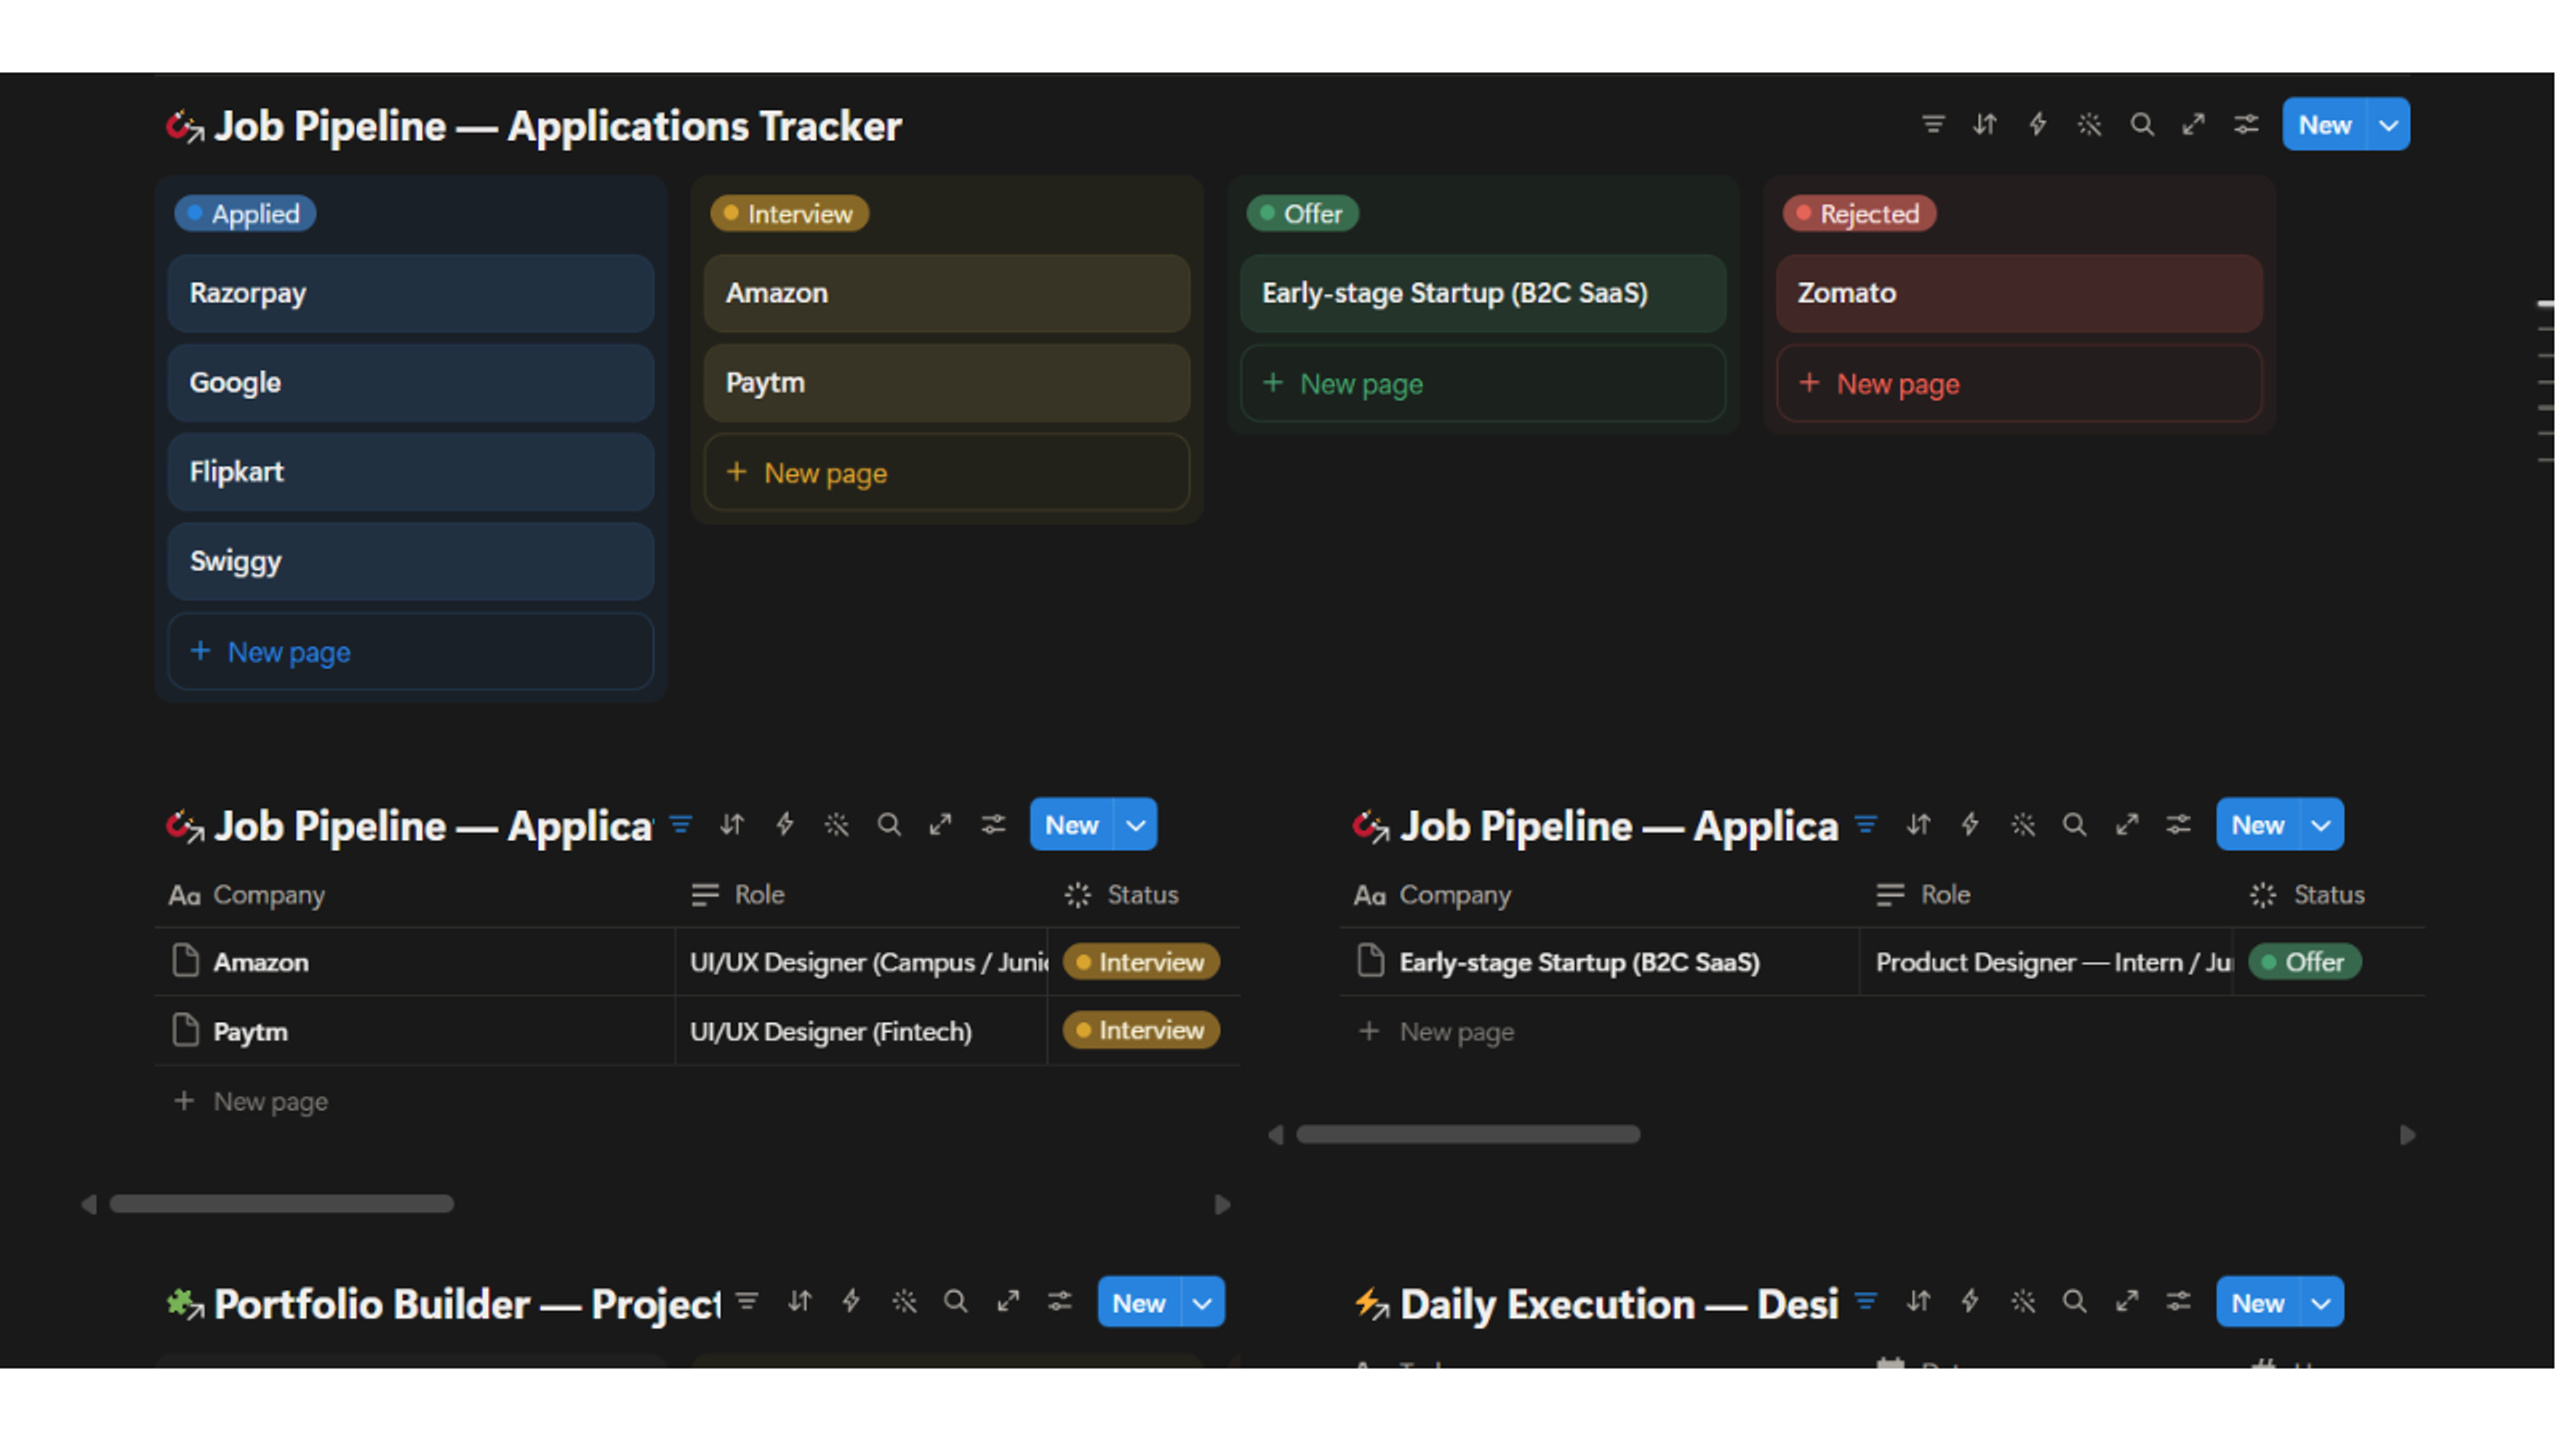Image resolution: width=2560 pixels, height=1440 pixels.
Task: Open filter on the Applications Tracker board
Action: tap(1933, 125)
